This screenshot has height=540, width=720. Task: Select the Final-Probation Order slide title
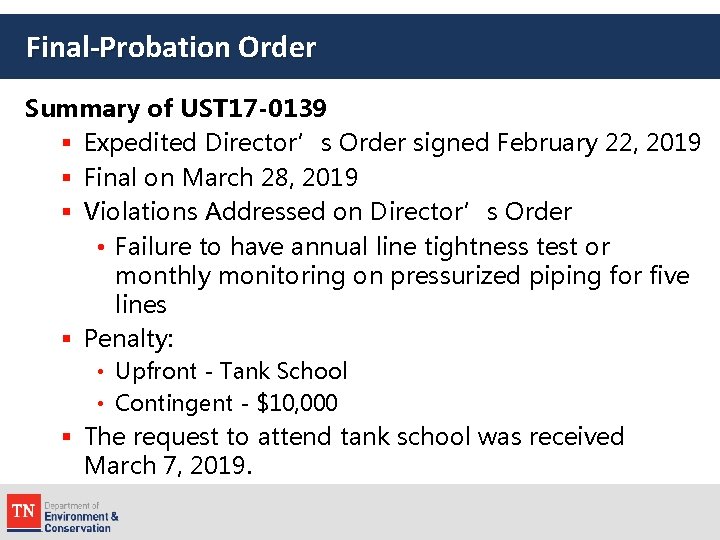[x=171, y=47]
